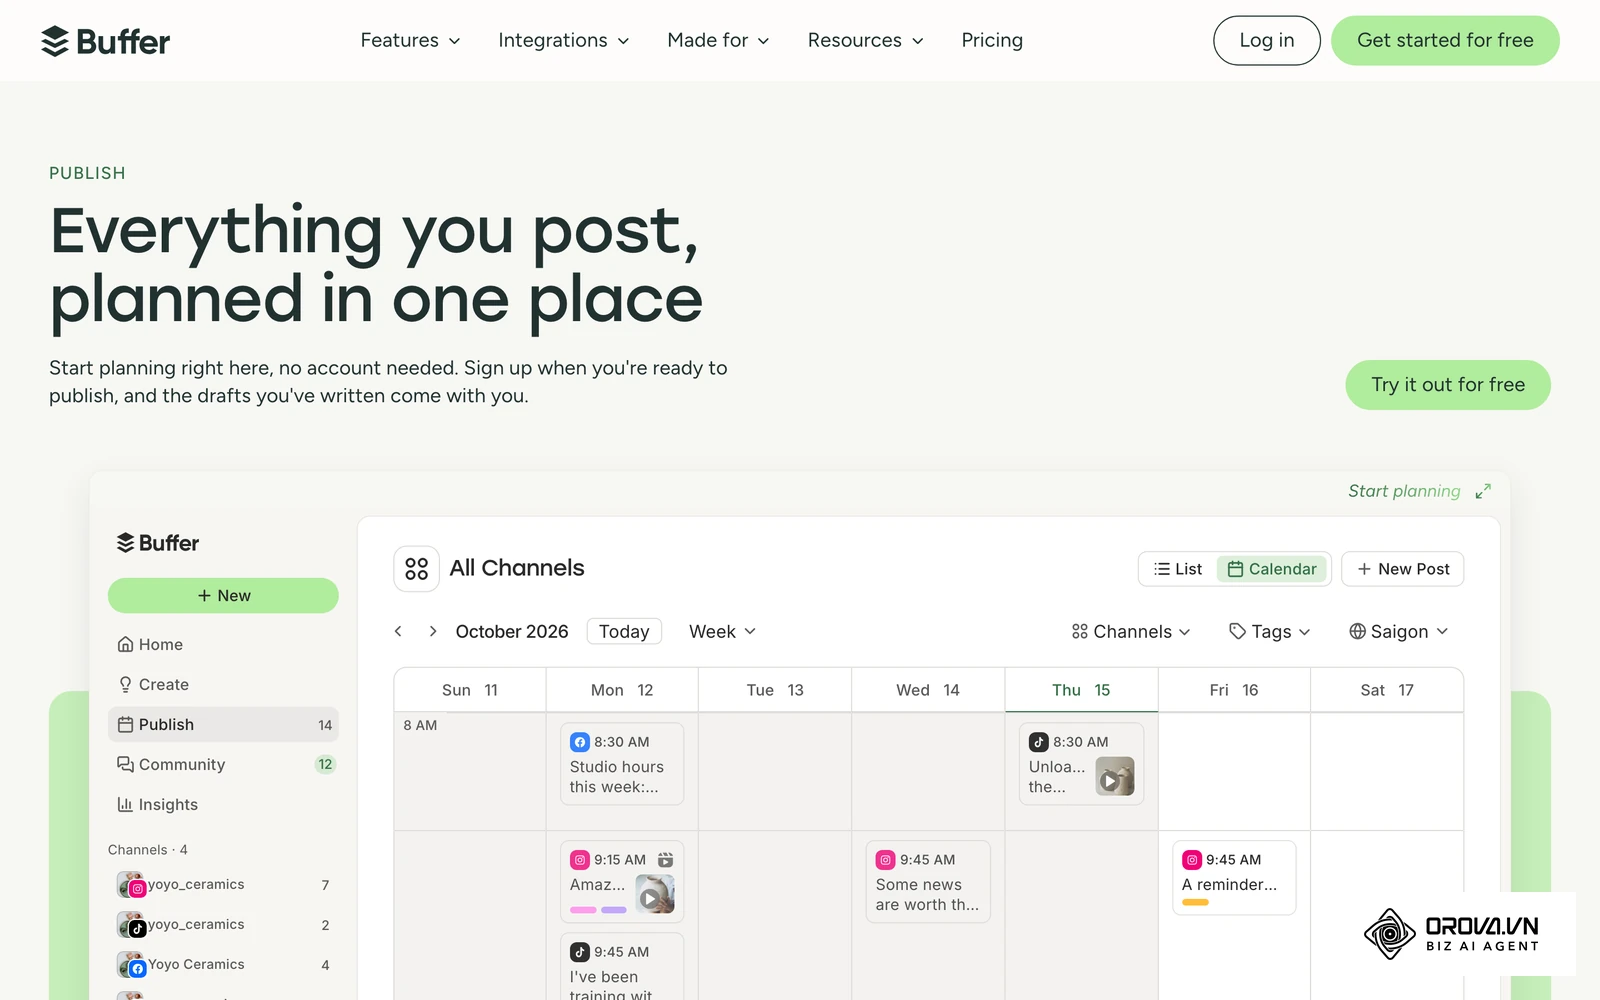Open the Saigon timezone dropdown

click(1398, 632)
